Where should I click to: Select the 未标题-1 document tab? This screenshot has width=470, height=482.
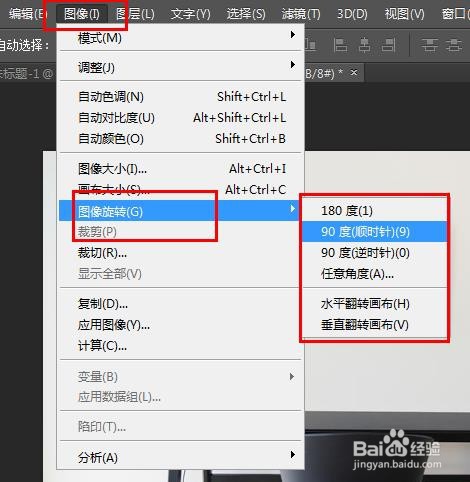click(x=27, y=73)
